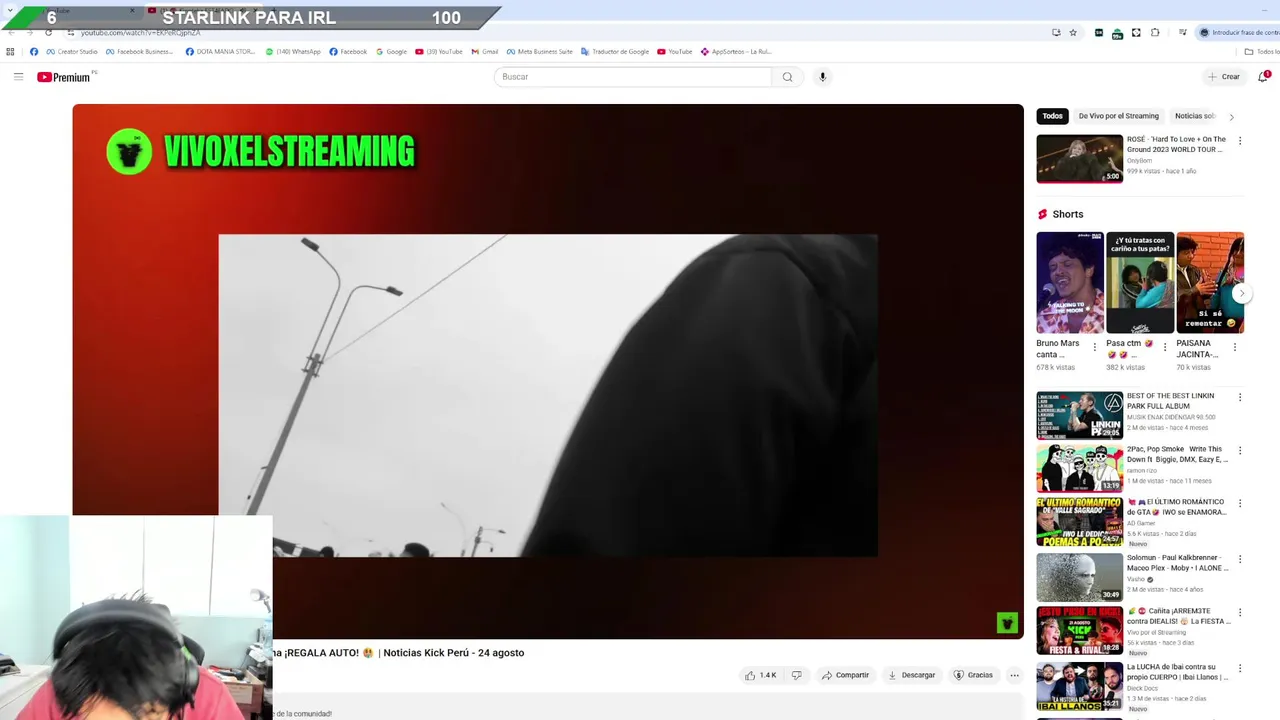
Task: Open the Todos los marcadores folder
Action: [x=1262, y=52]
